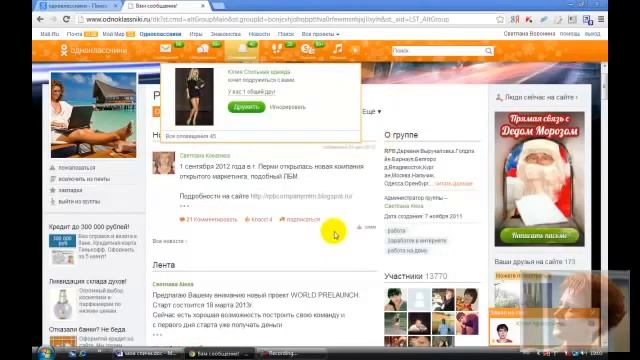Open 'У вас 1 общий друг' link
The height and width of the screenshot is (360, 640).
[251, 92]
